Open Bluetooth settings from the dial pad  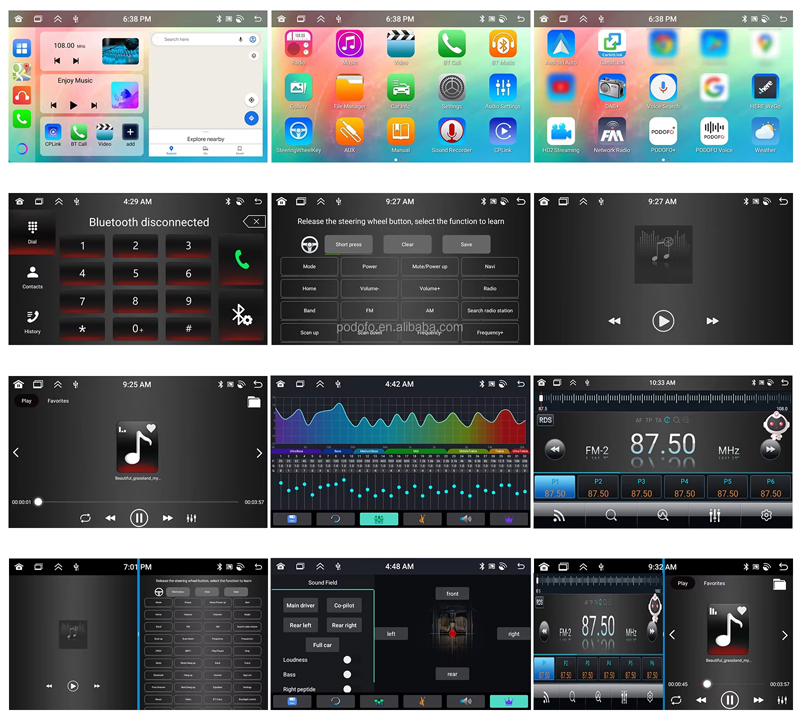pos(241,316)
